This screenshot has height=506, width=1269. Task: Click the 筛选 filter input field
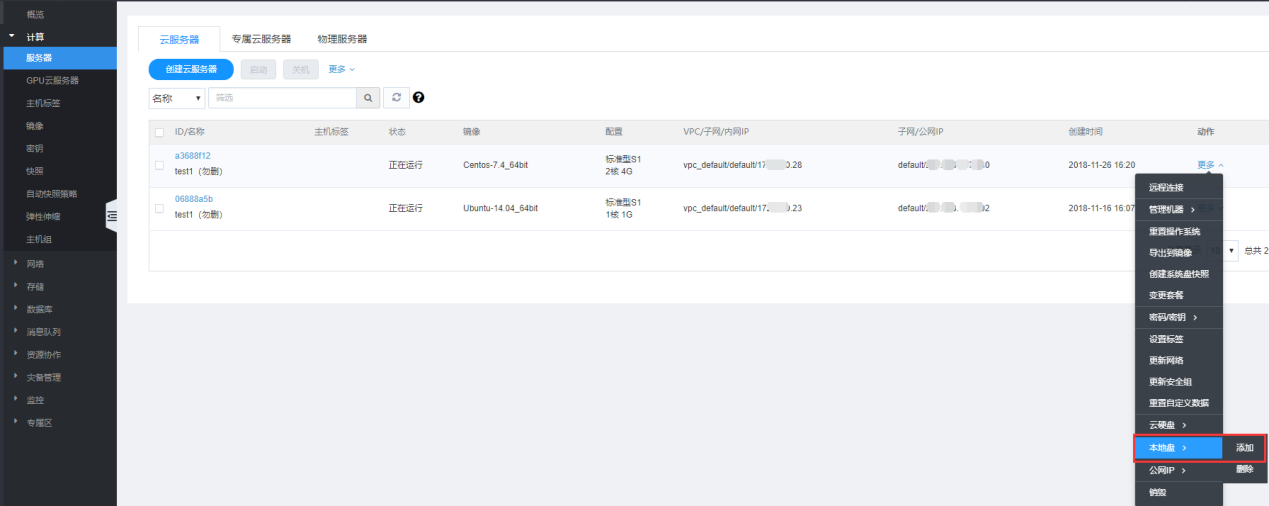pos(283,98)
